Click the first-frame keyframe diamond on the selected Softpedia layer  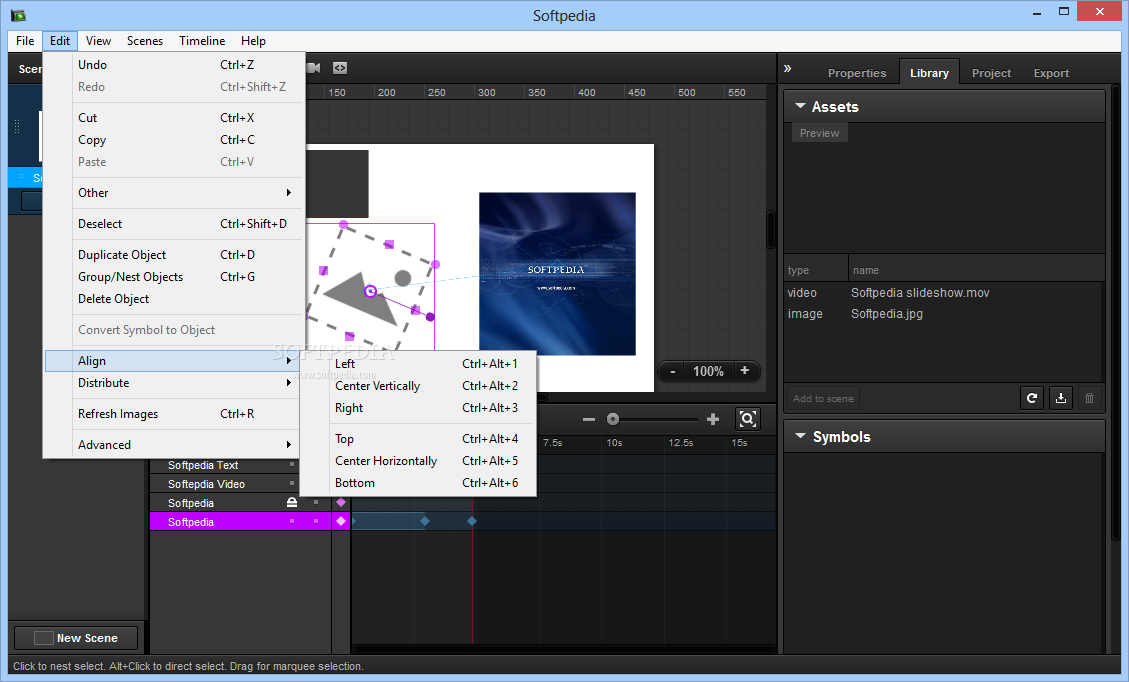[x=341, y=521]
